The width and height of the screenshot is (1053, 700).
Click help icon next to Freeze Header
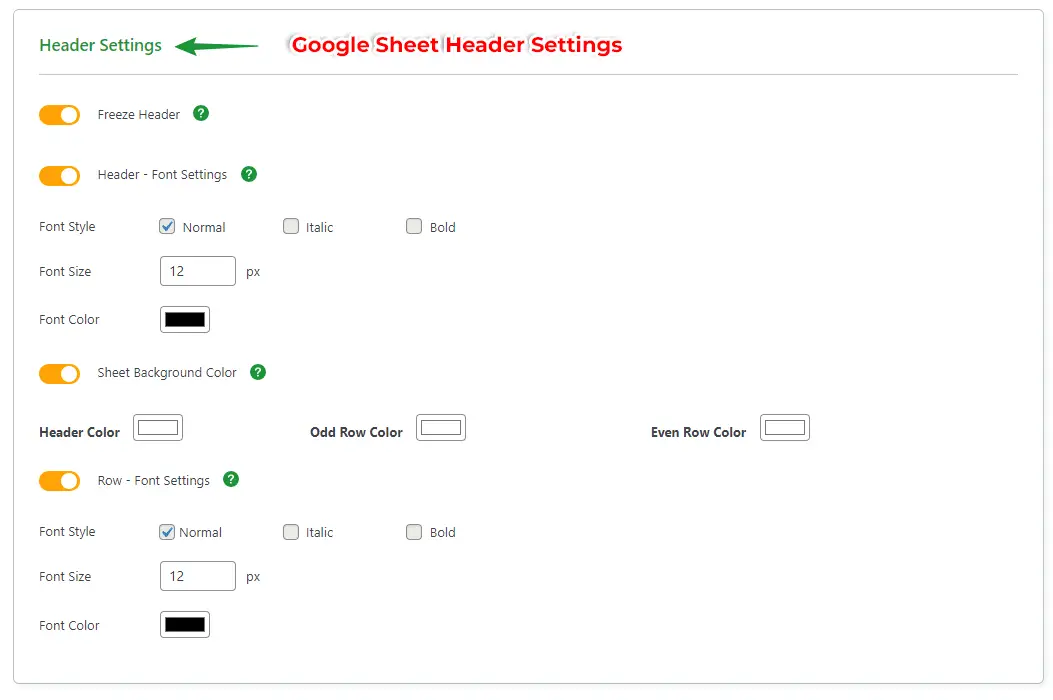[x=201, y=113]
